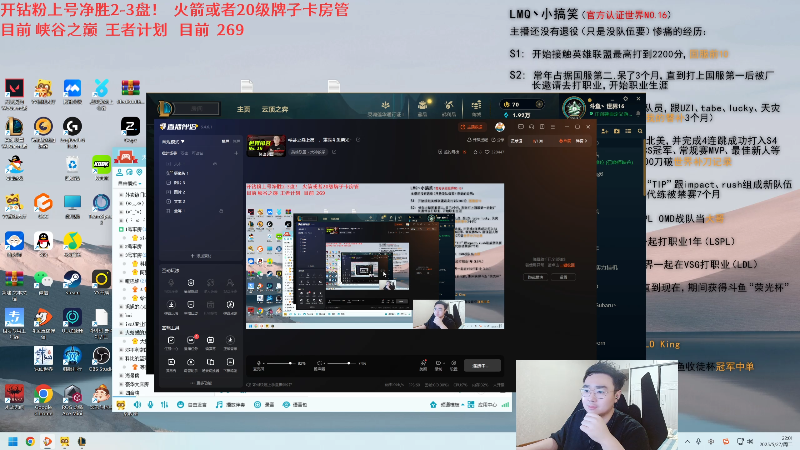
Task: Click League client icon on the taskbar
Action: (82, 441)
